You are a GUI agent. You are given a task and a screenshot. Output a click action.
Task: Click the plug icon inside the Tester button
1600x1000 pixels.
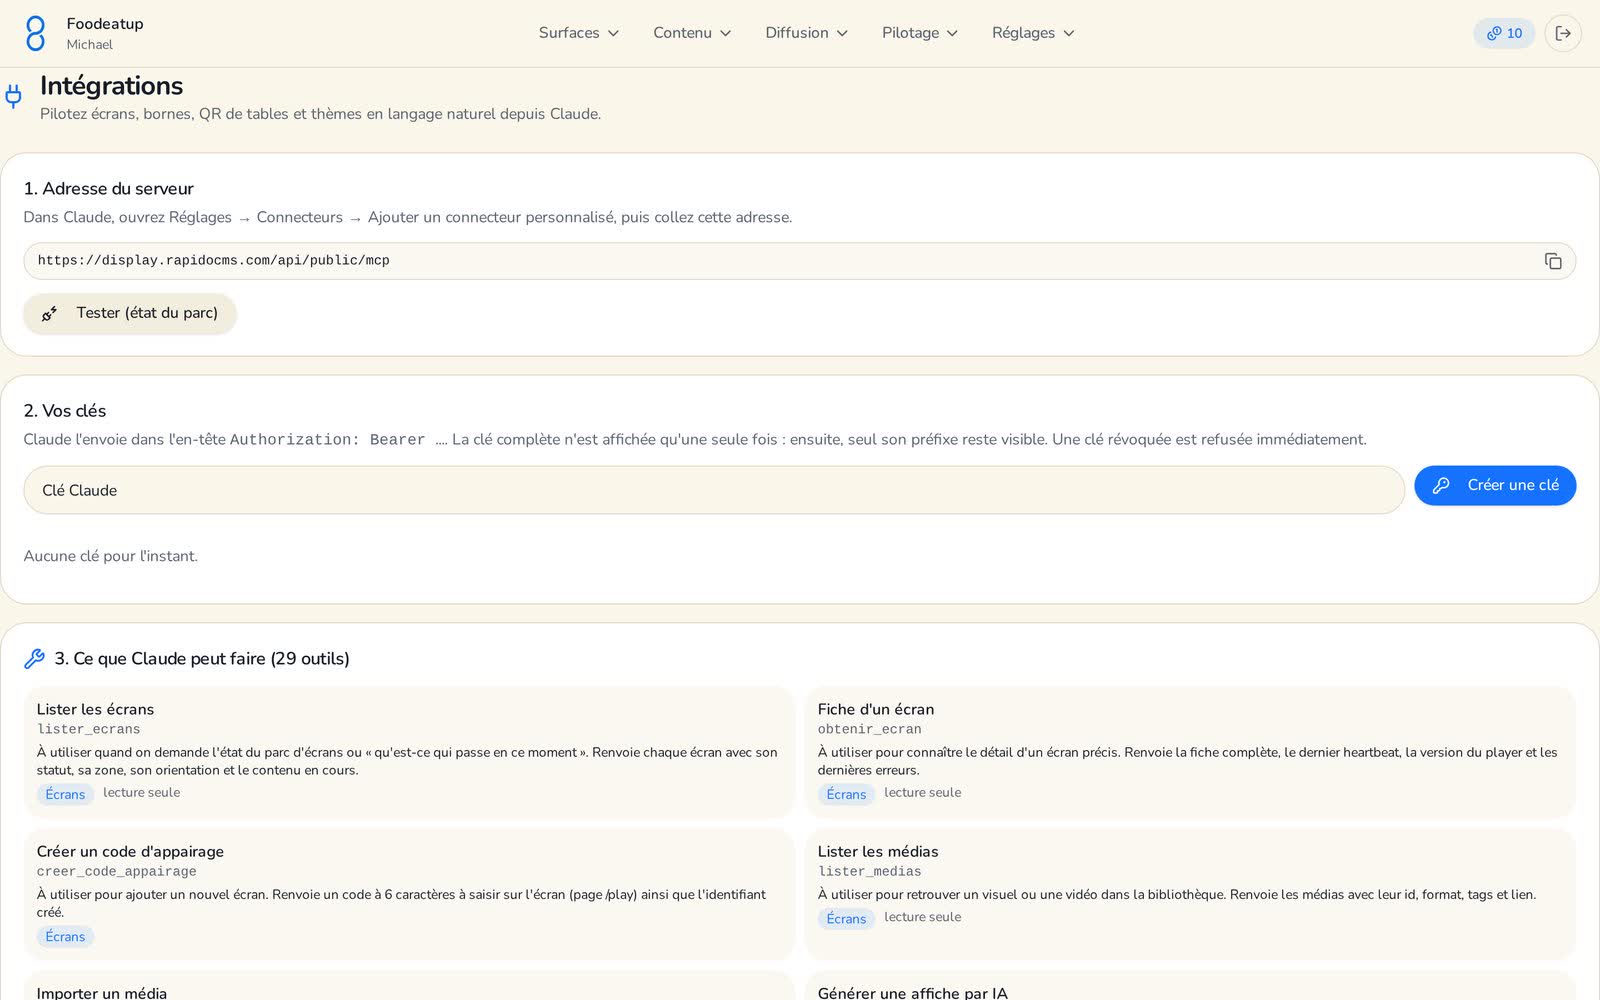tap(49, 314)
